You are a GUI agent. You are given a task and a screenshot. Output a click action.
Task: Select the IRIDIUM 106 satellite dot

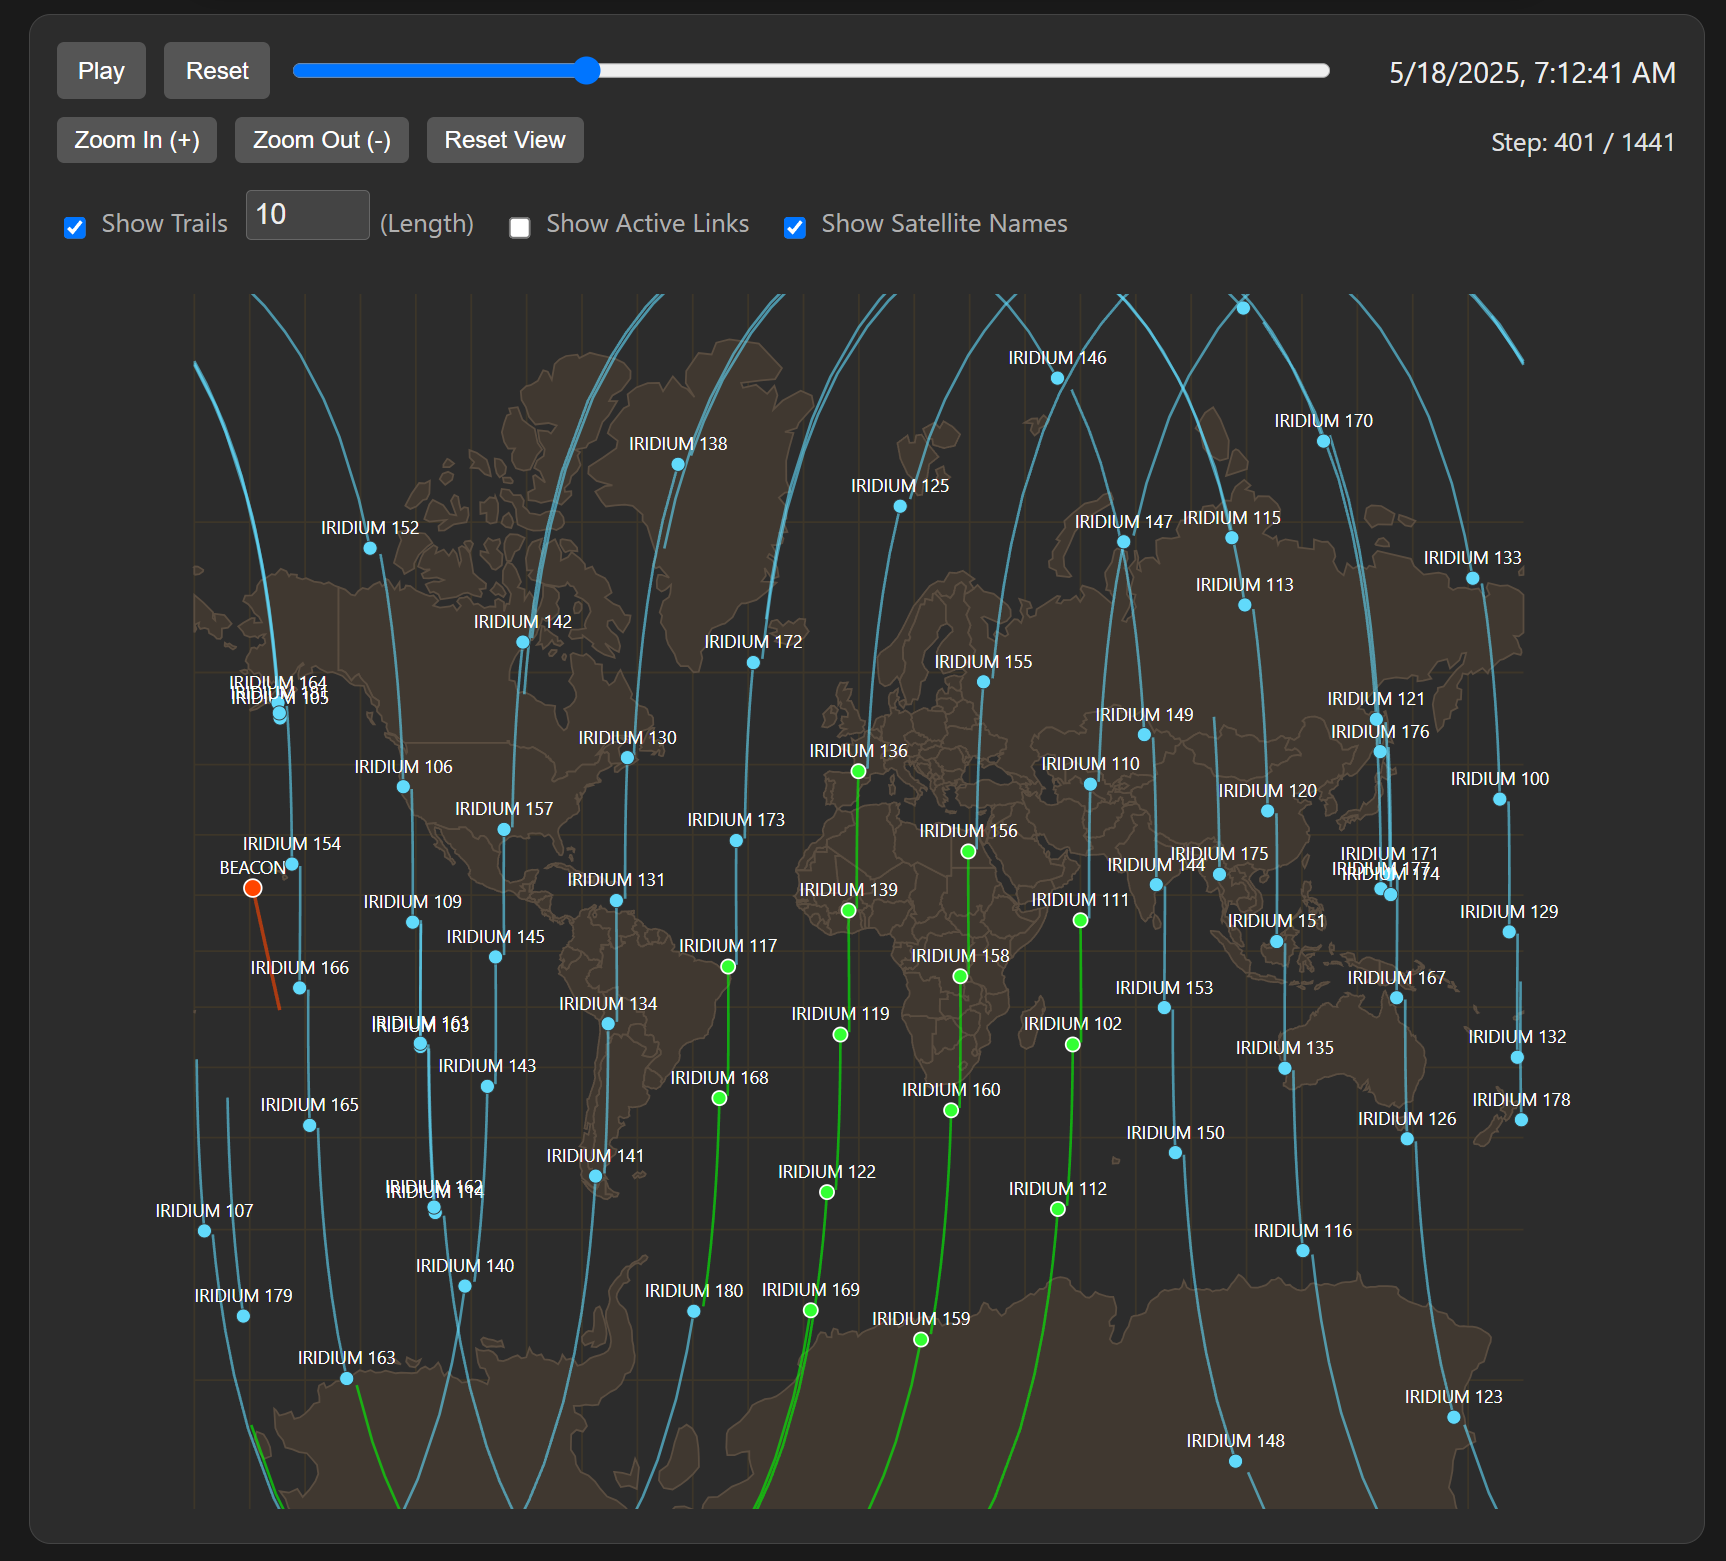[x=403, y=787]
